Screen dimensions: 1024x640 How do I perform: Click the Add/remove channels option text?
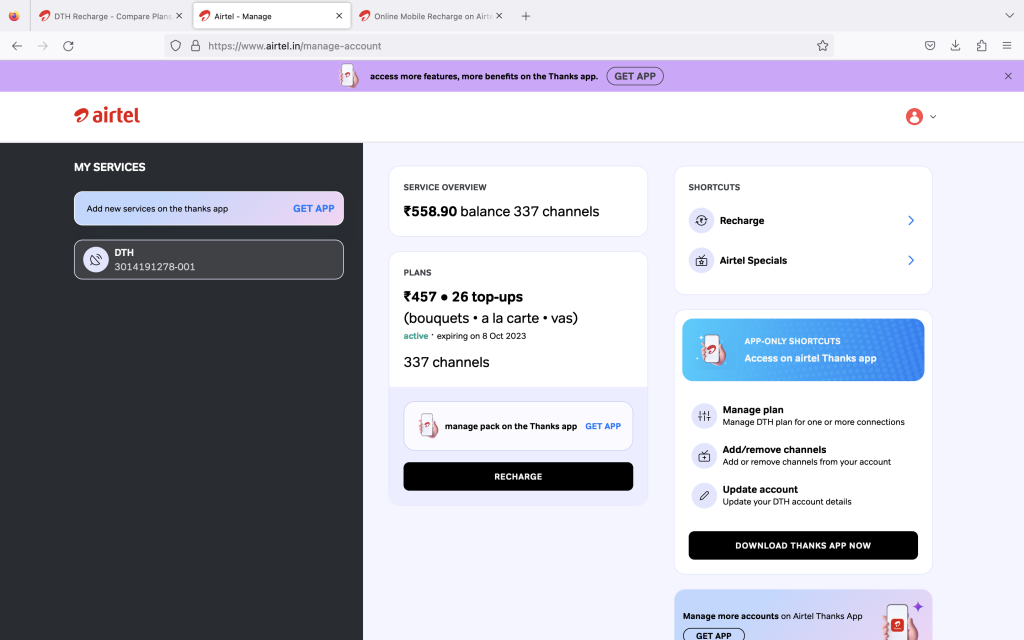click(x=807, y=456)
